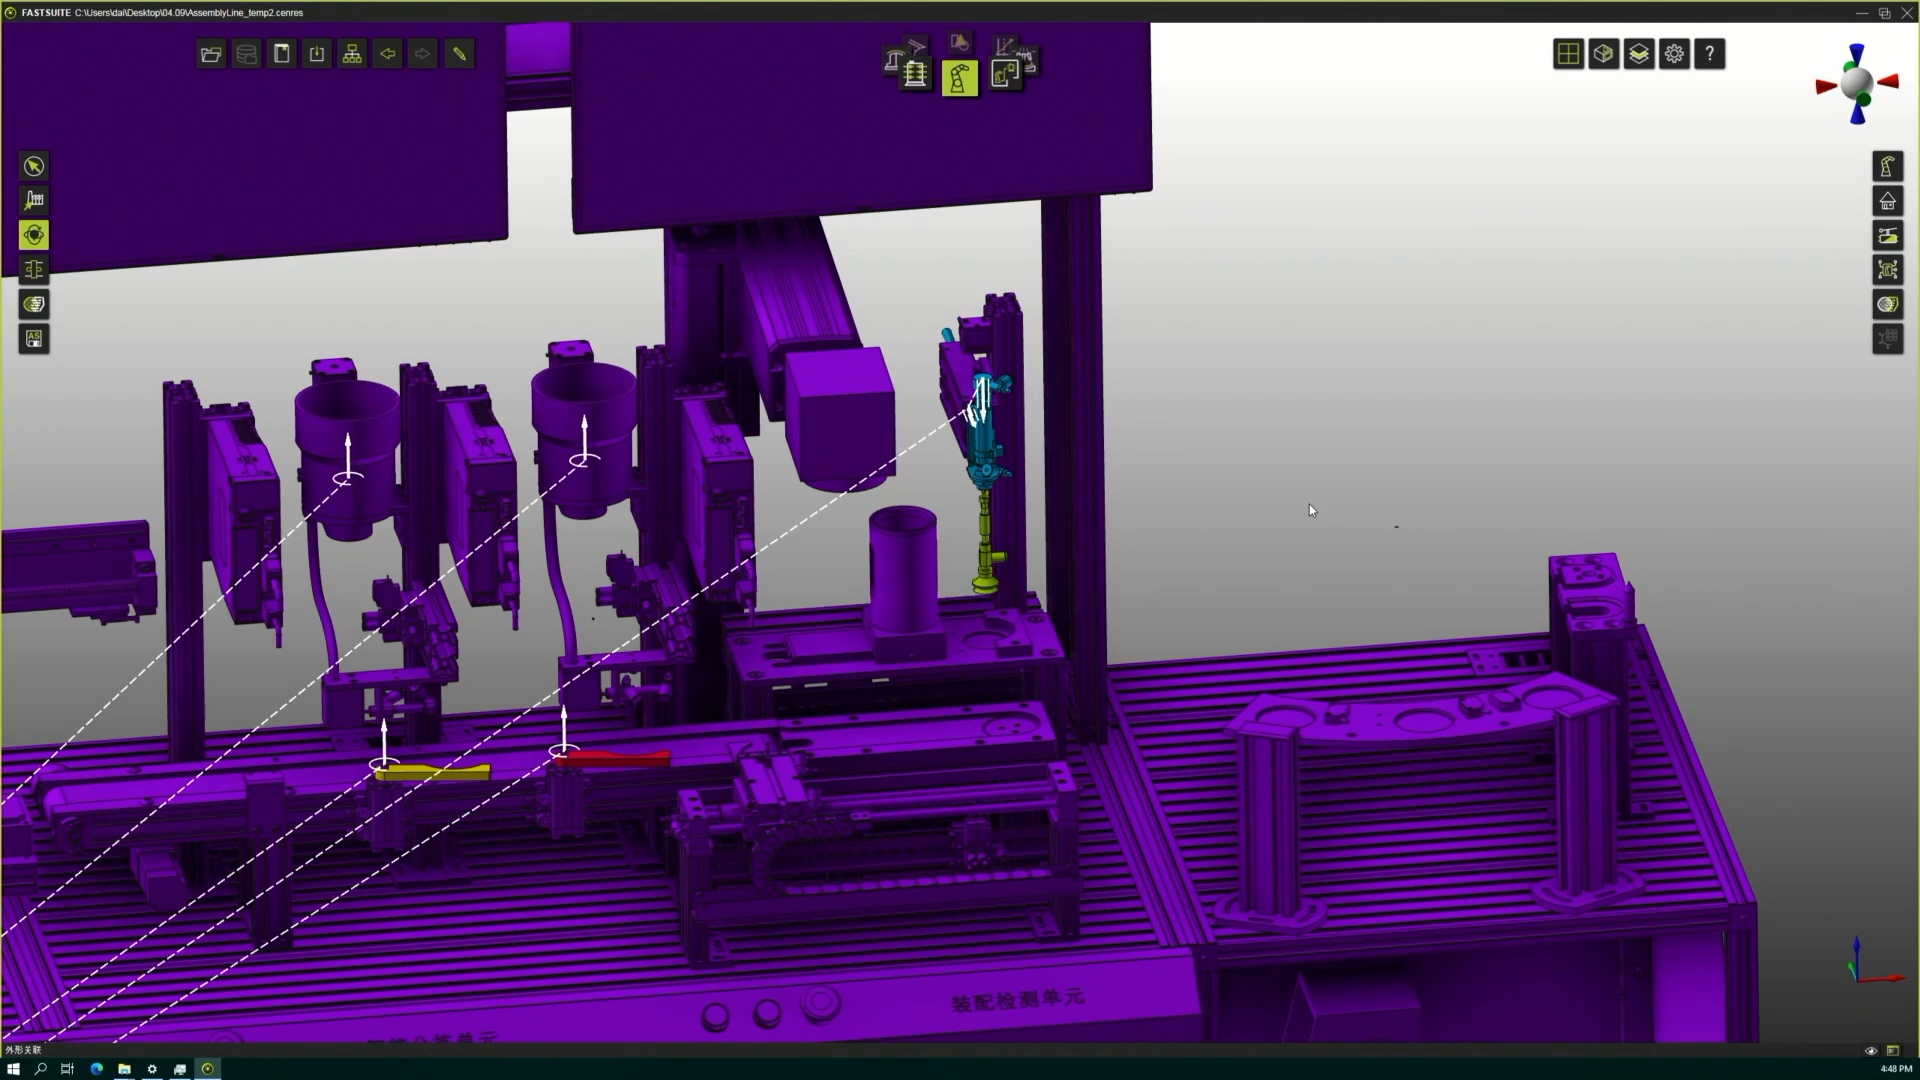Image resolution: width=1920 pixels, height=1080 pixels.
Task: Open the hierarchy tree icon
Action: coord(352,54)
